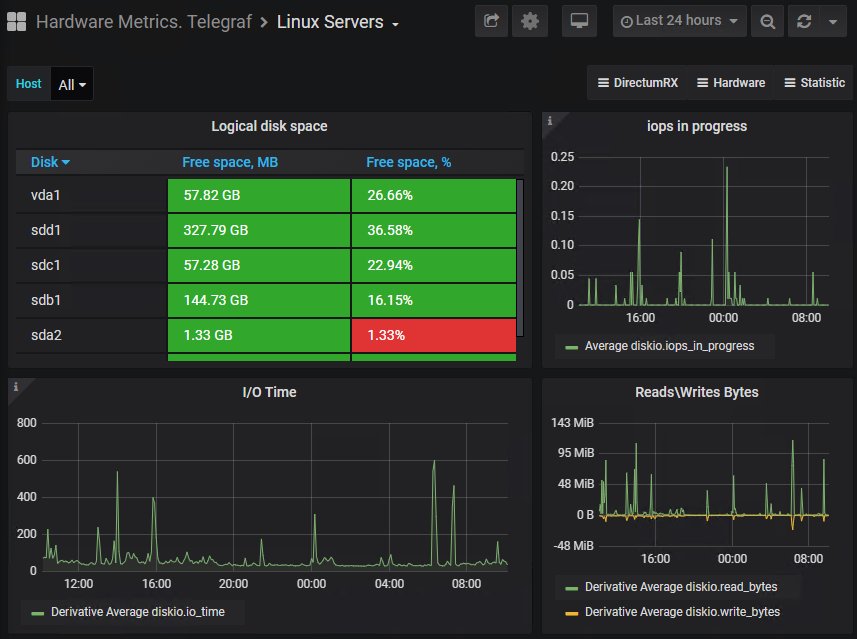Toggle the Average diskio.iops_in_progress legend series

[x=670, y=346]
